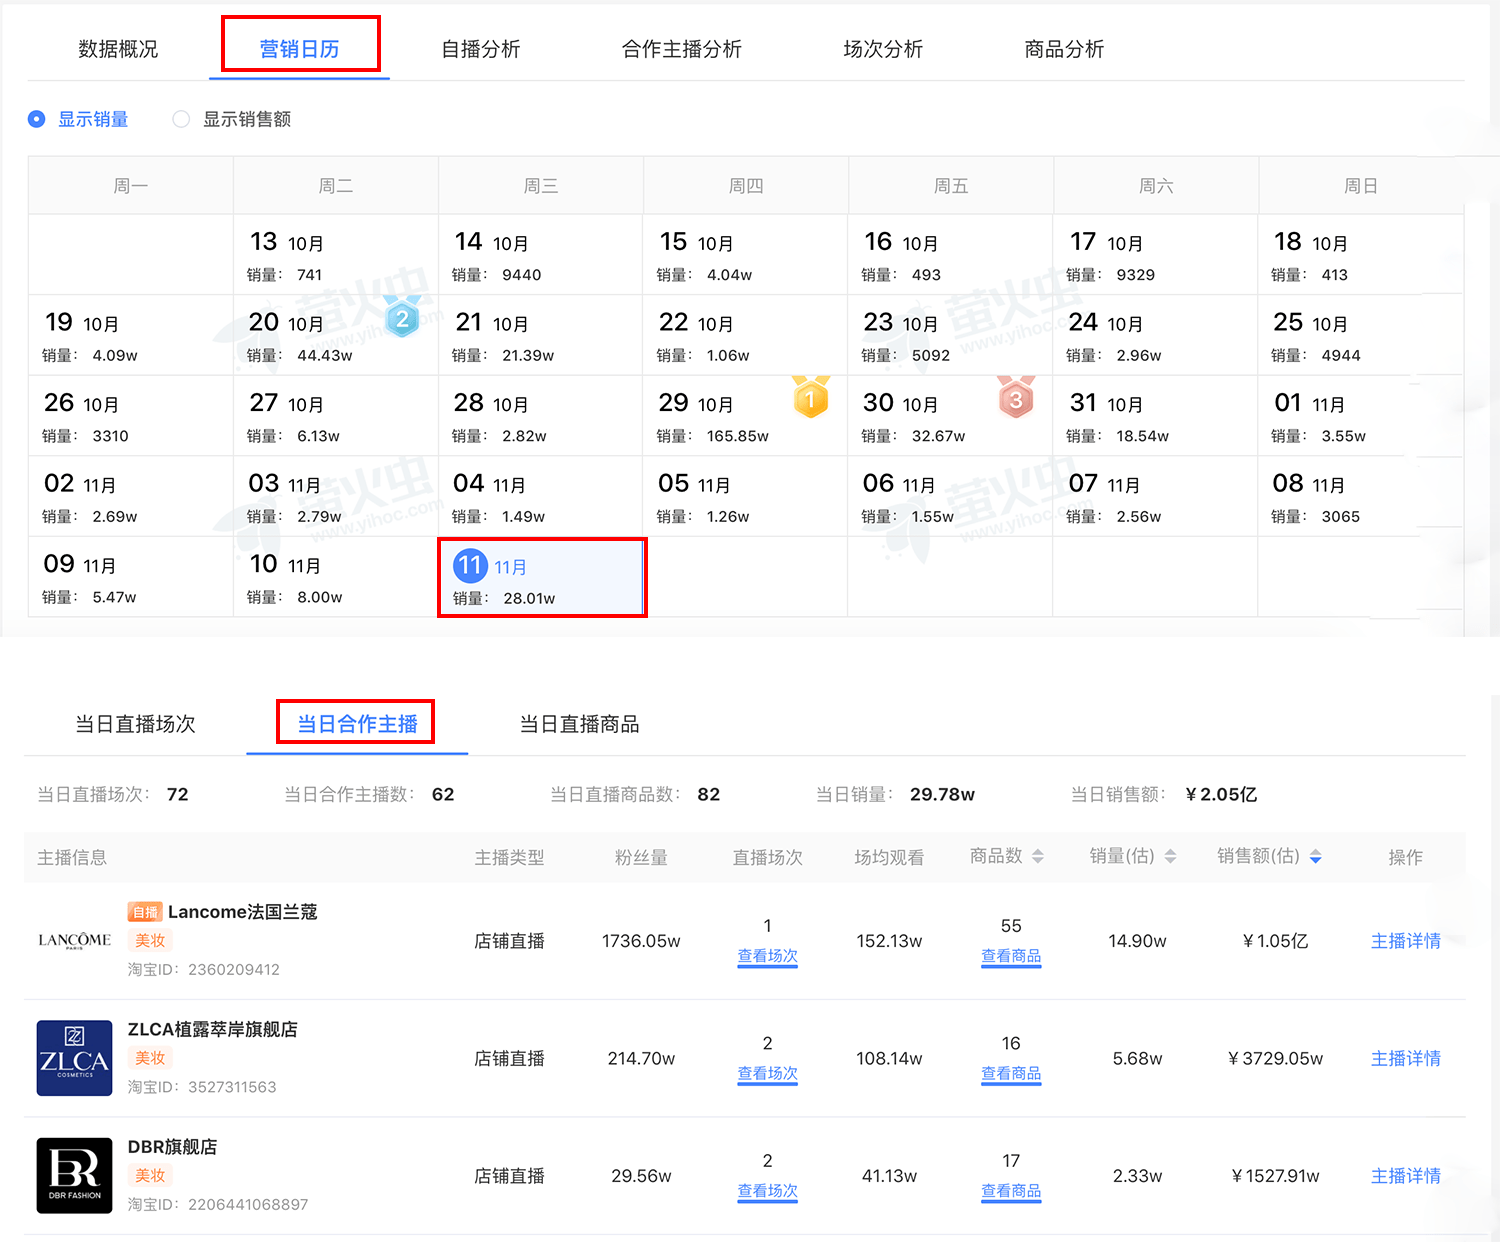Sort by 商品数 column arrows
The width and height of the screenshot is (1500, 1242).
tap(1038, 856)
